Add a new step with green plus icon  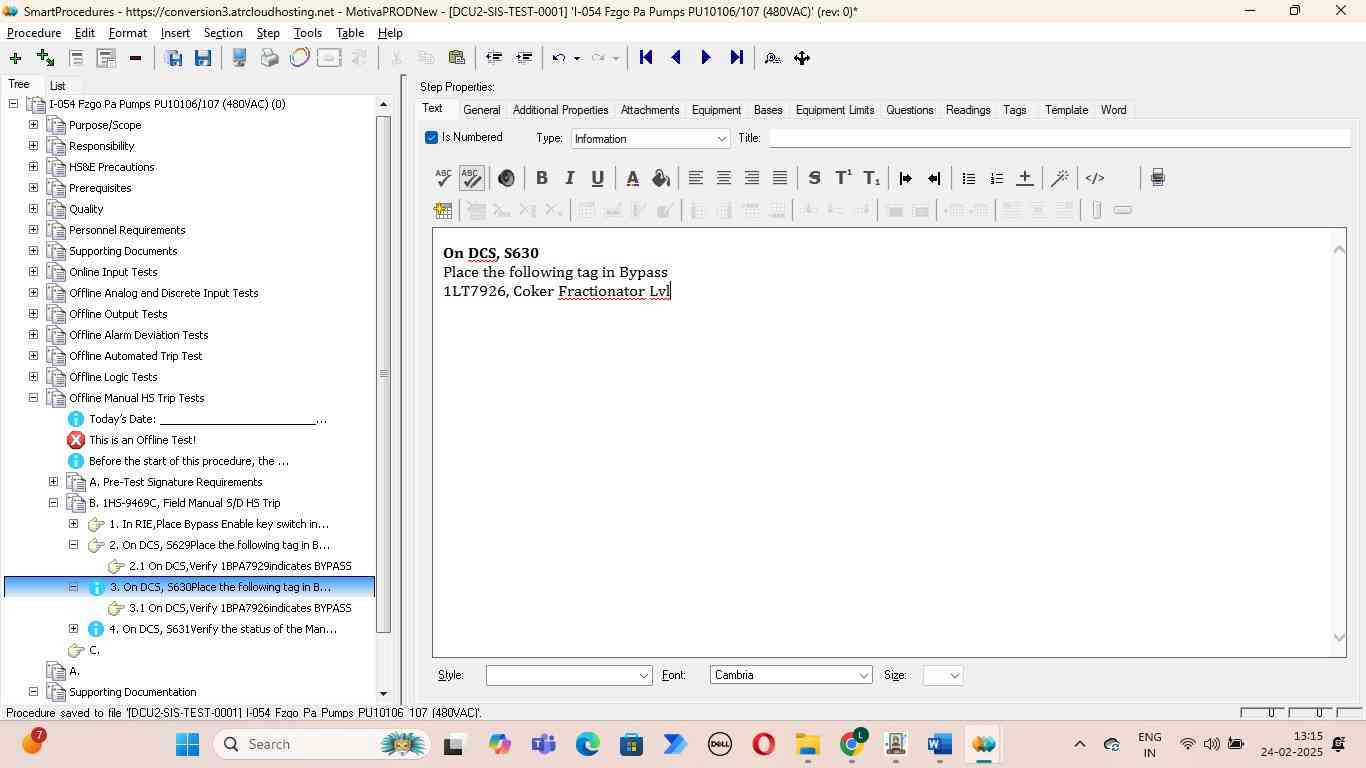pyautogui.click(x=15, y=58)
